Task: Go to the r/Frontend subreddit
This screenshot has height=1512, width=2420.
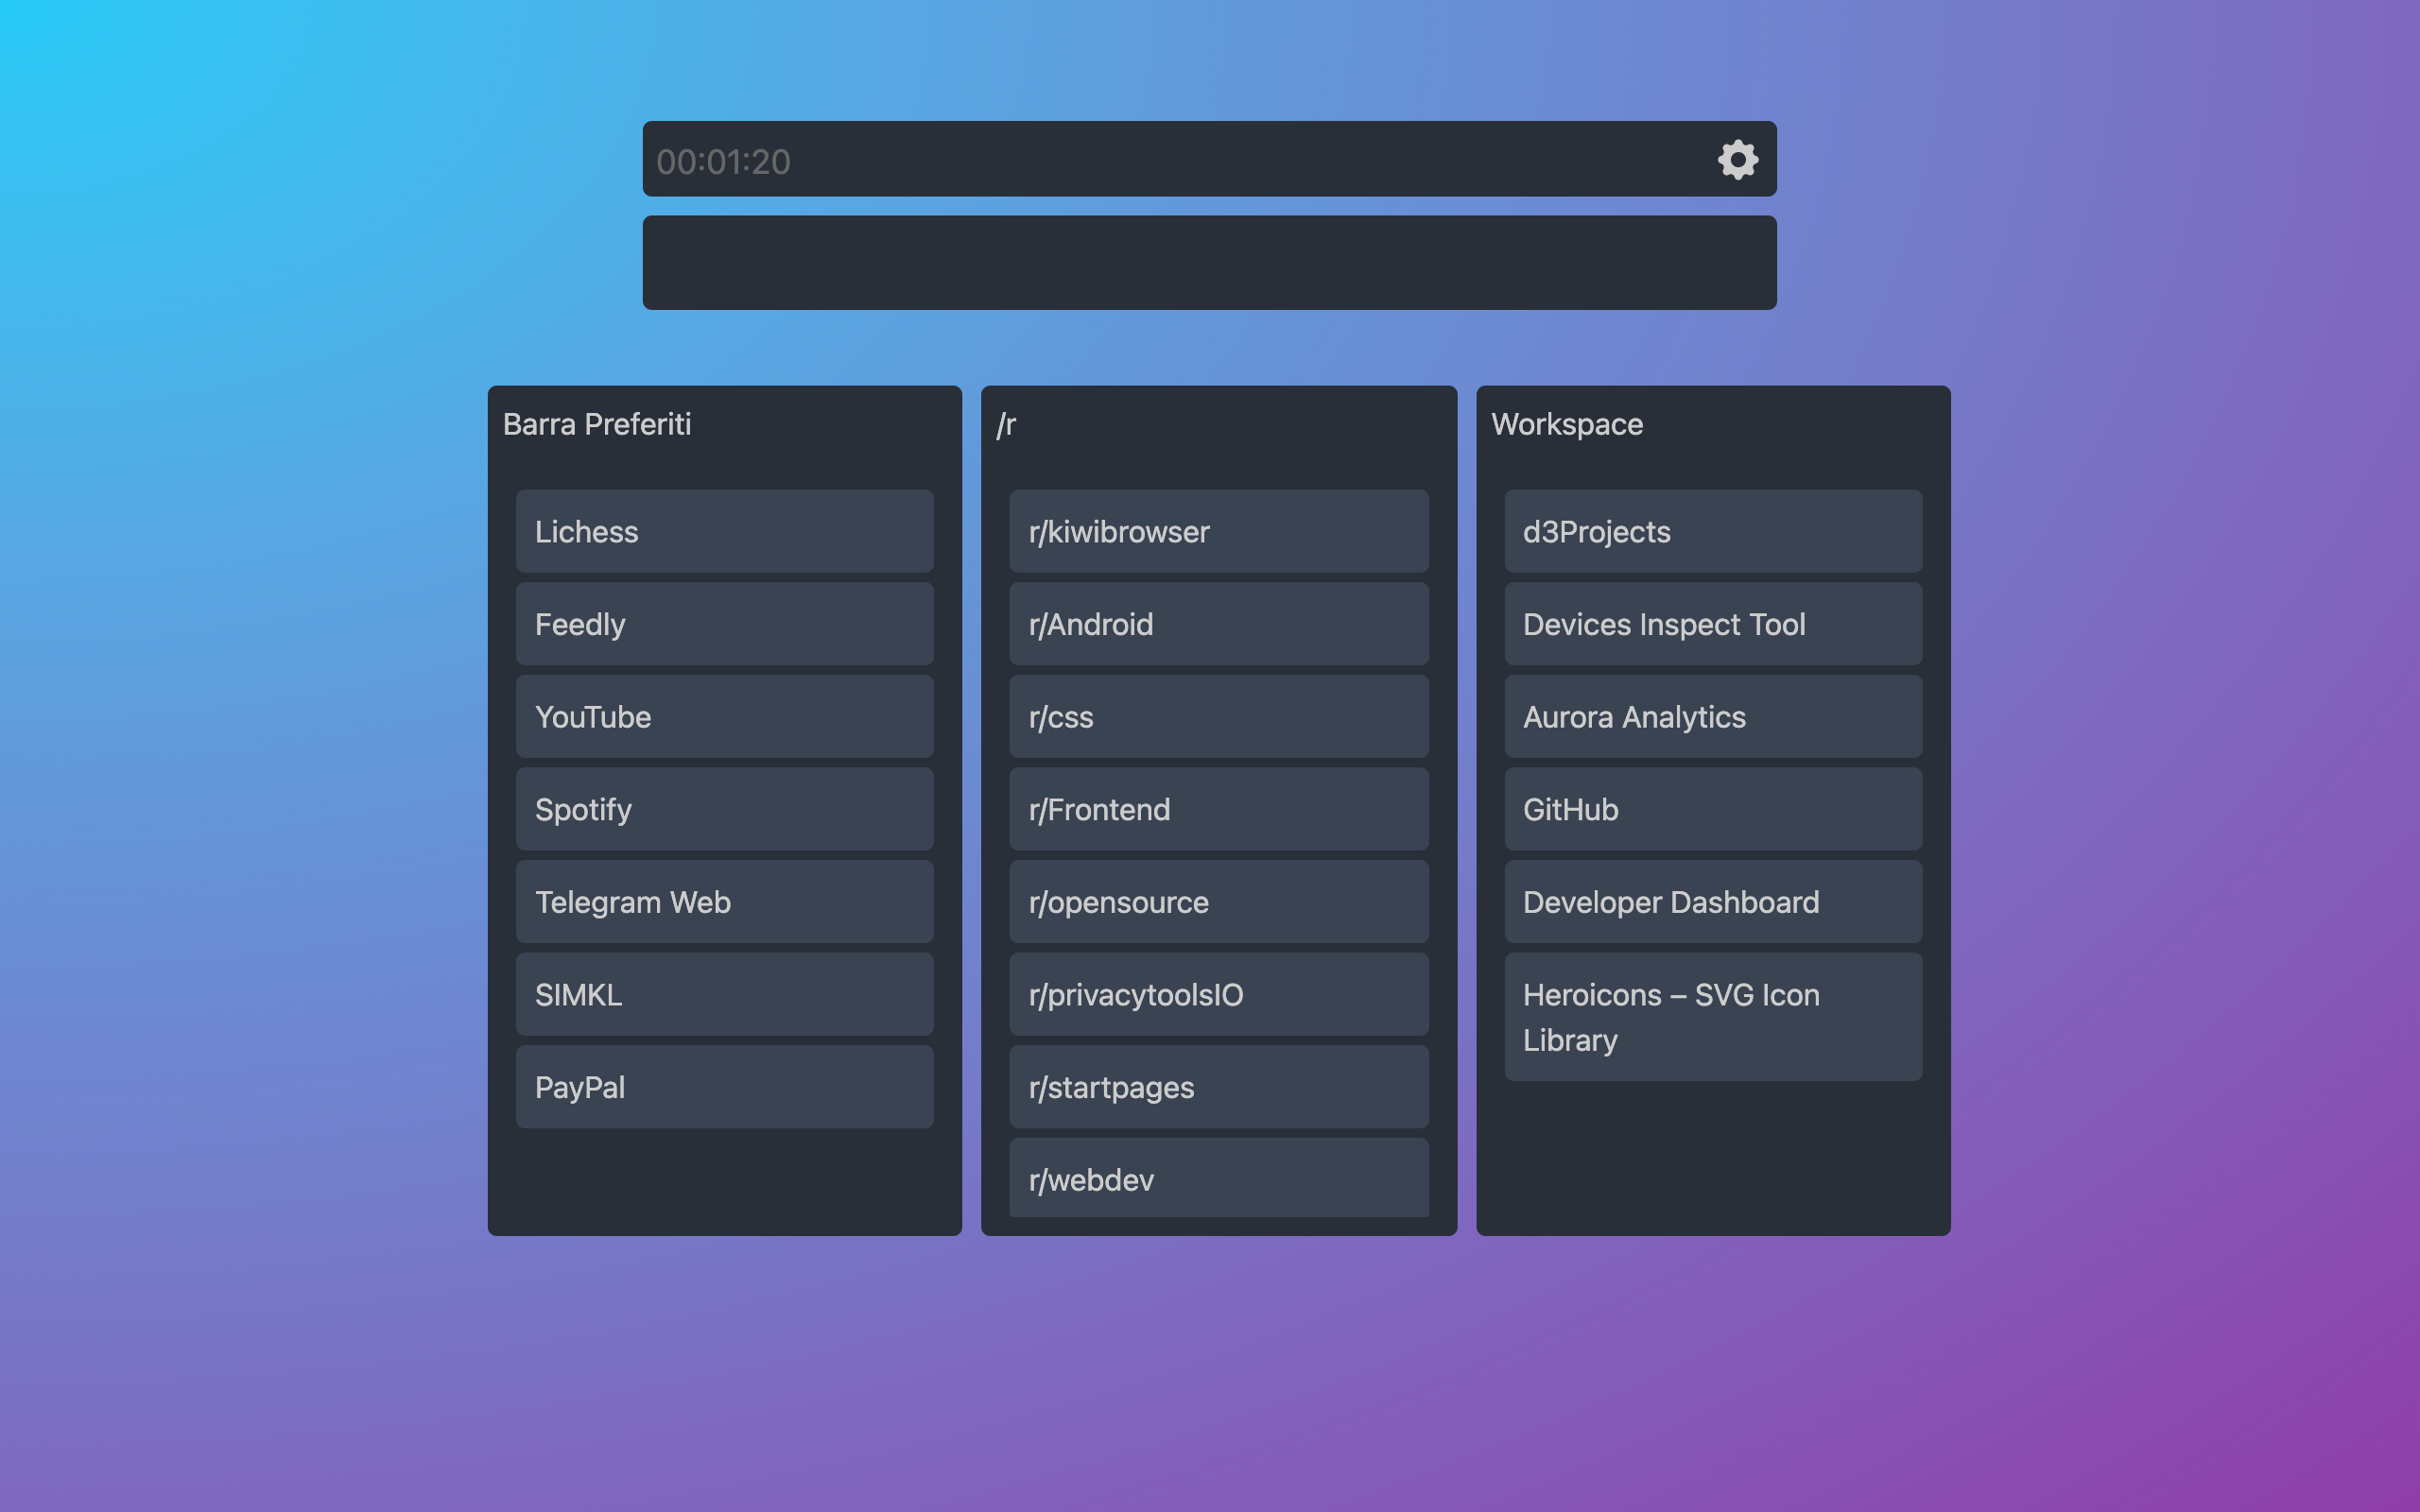Action: click(1218, 809)
